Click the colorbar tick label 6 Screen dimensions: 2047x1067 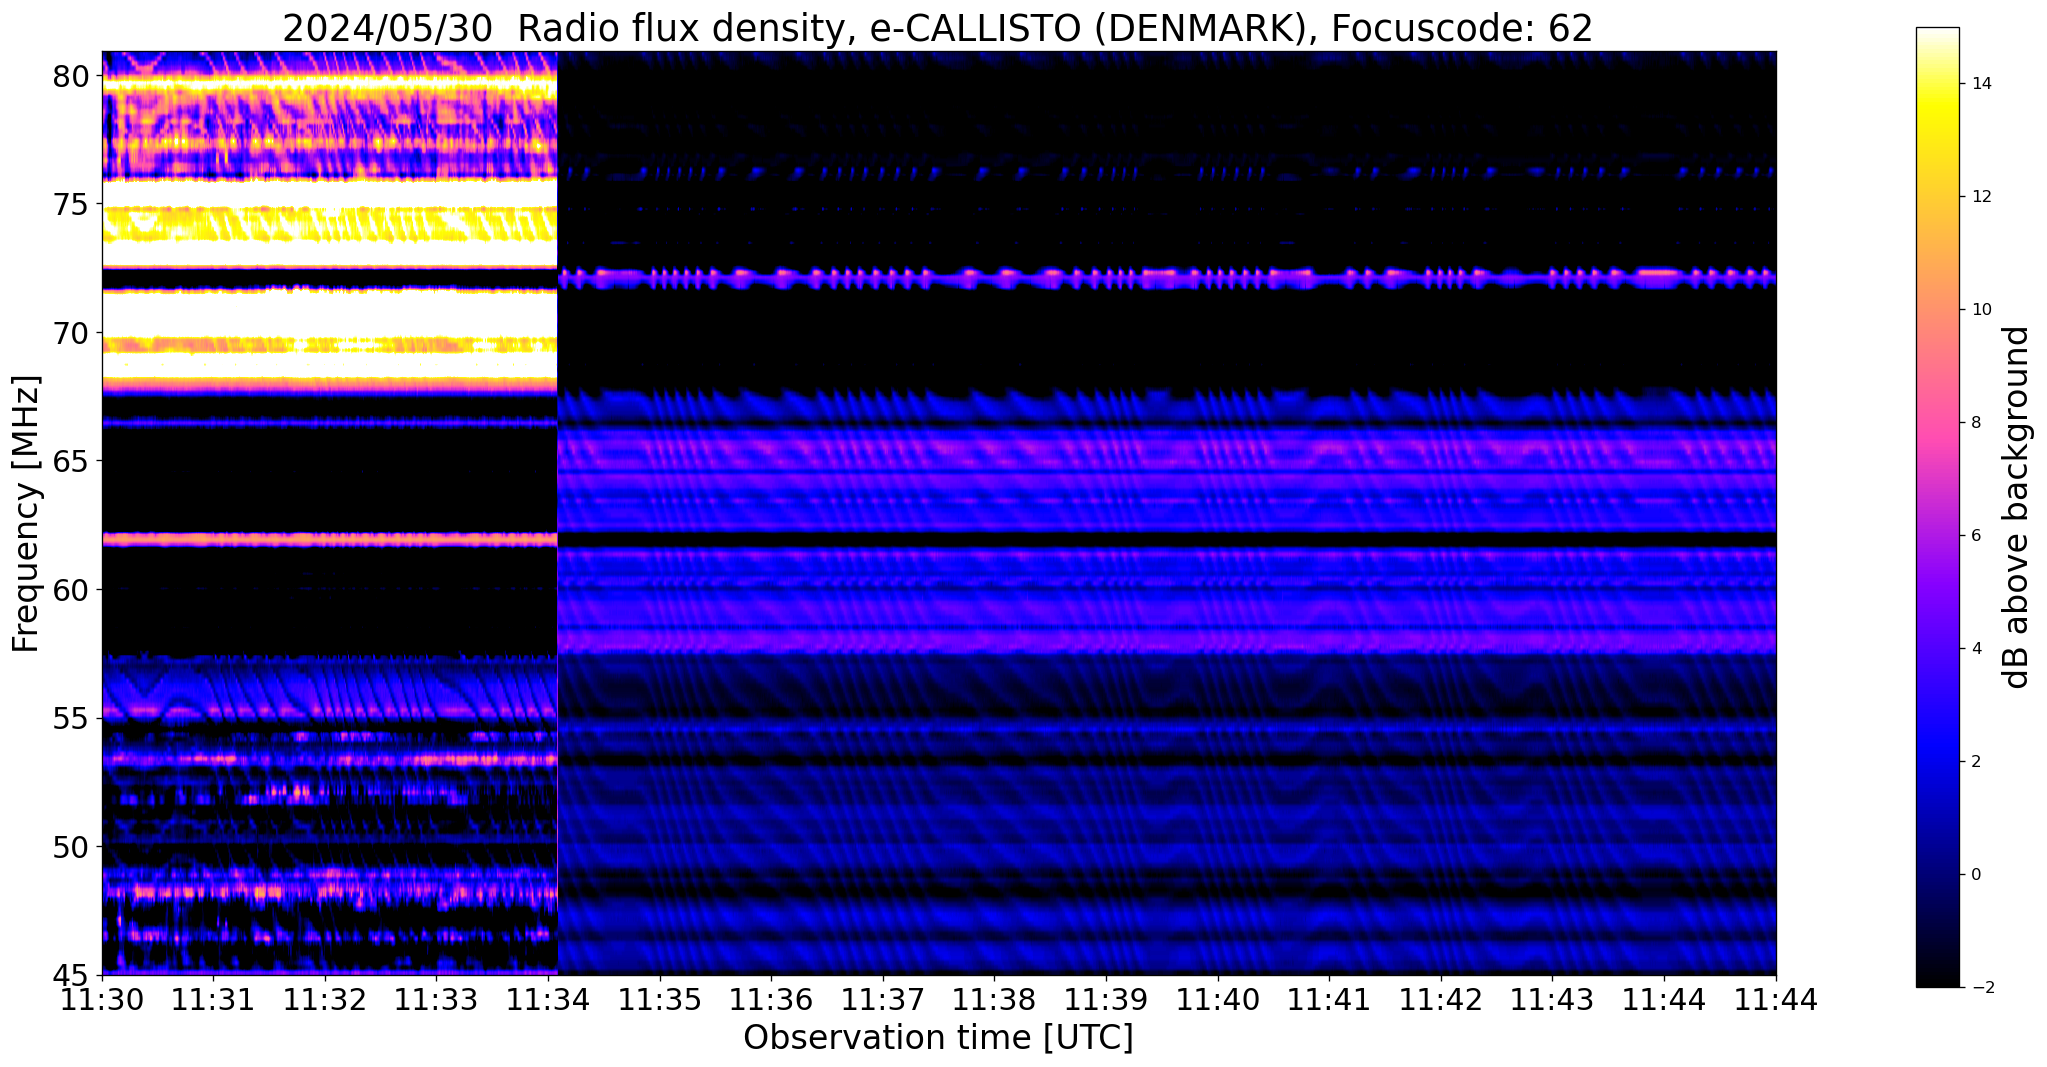point(1976,536)
